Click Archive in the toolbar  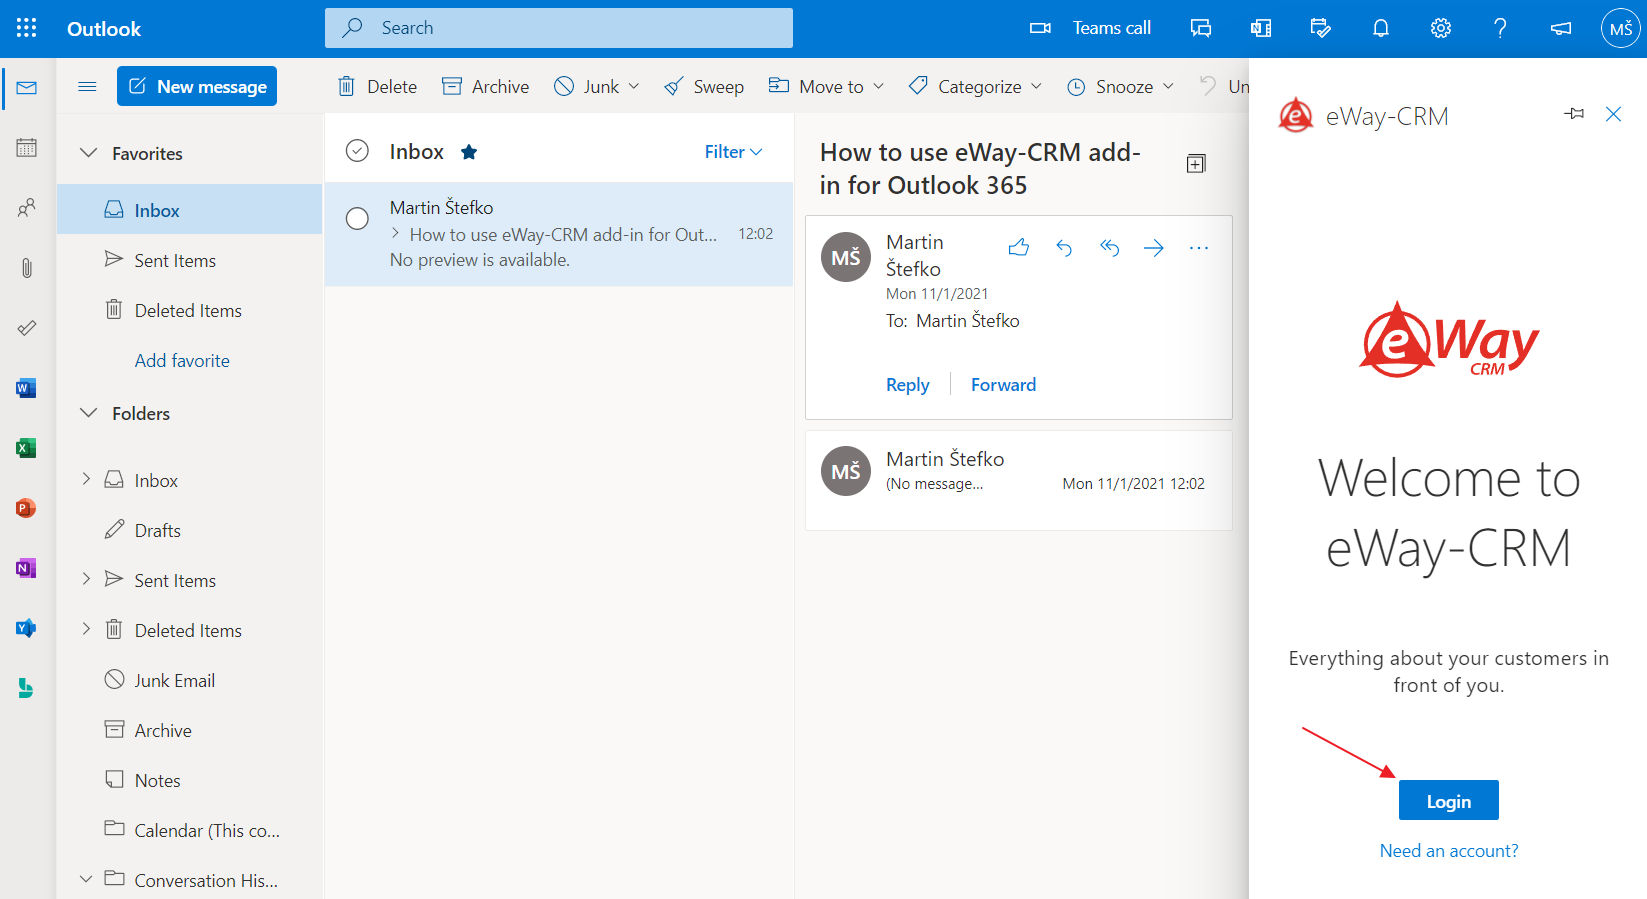coord(486,87)
